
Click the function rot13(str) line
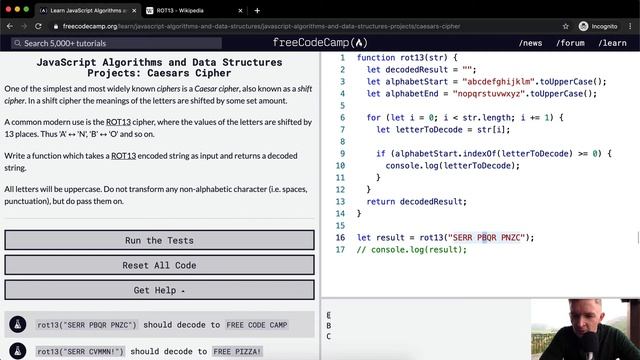(x=407, y=58)
